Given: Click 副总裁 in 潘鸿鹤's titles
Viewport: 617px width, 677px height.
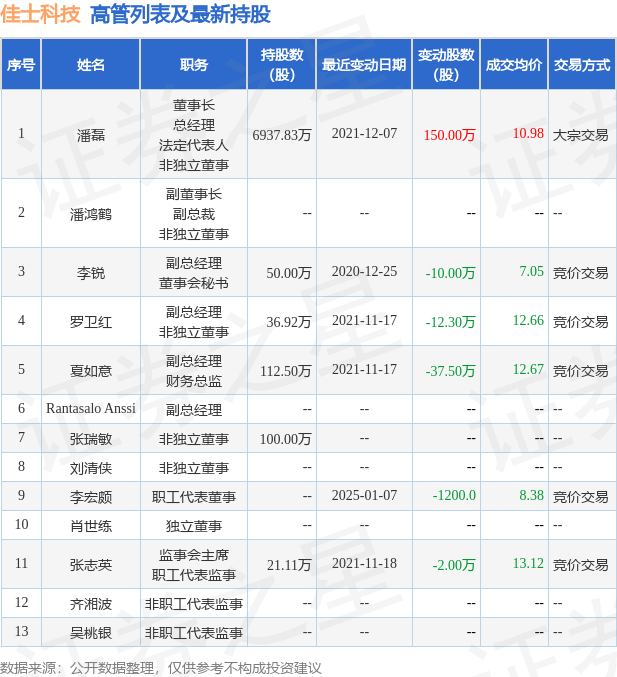Looking at the screenshot, I should point(194,214).
